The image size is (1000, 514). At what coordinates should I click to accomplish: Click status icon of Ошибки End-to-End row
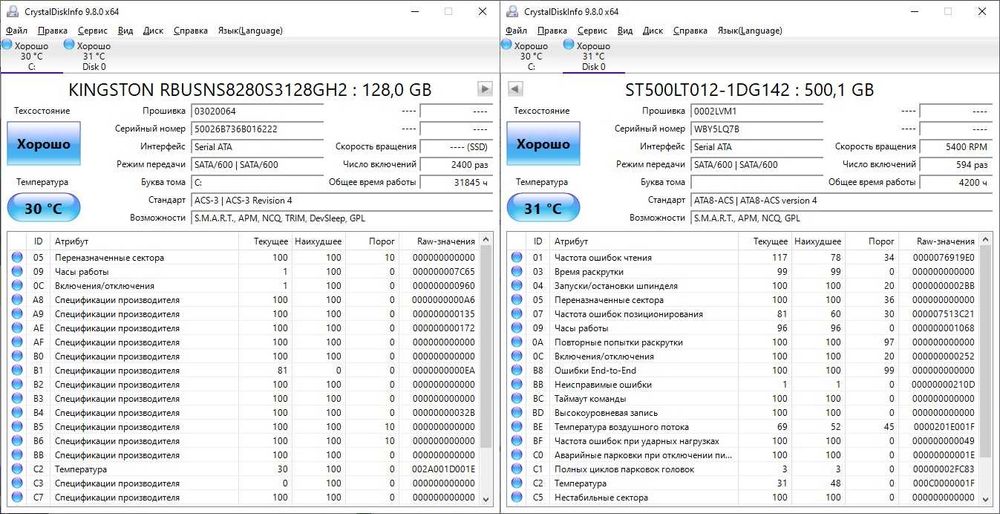point(517,371)
